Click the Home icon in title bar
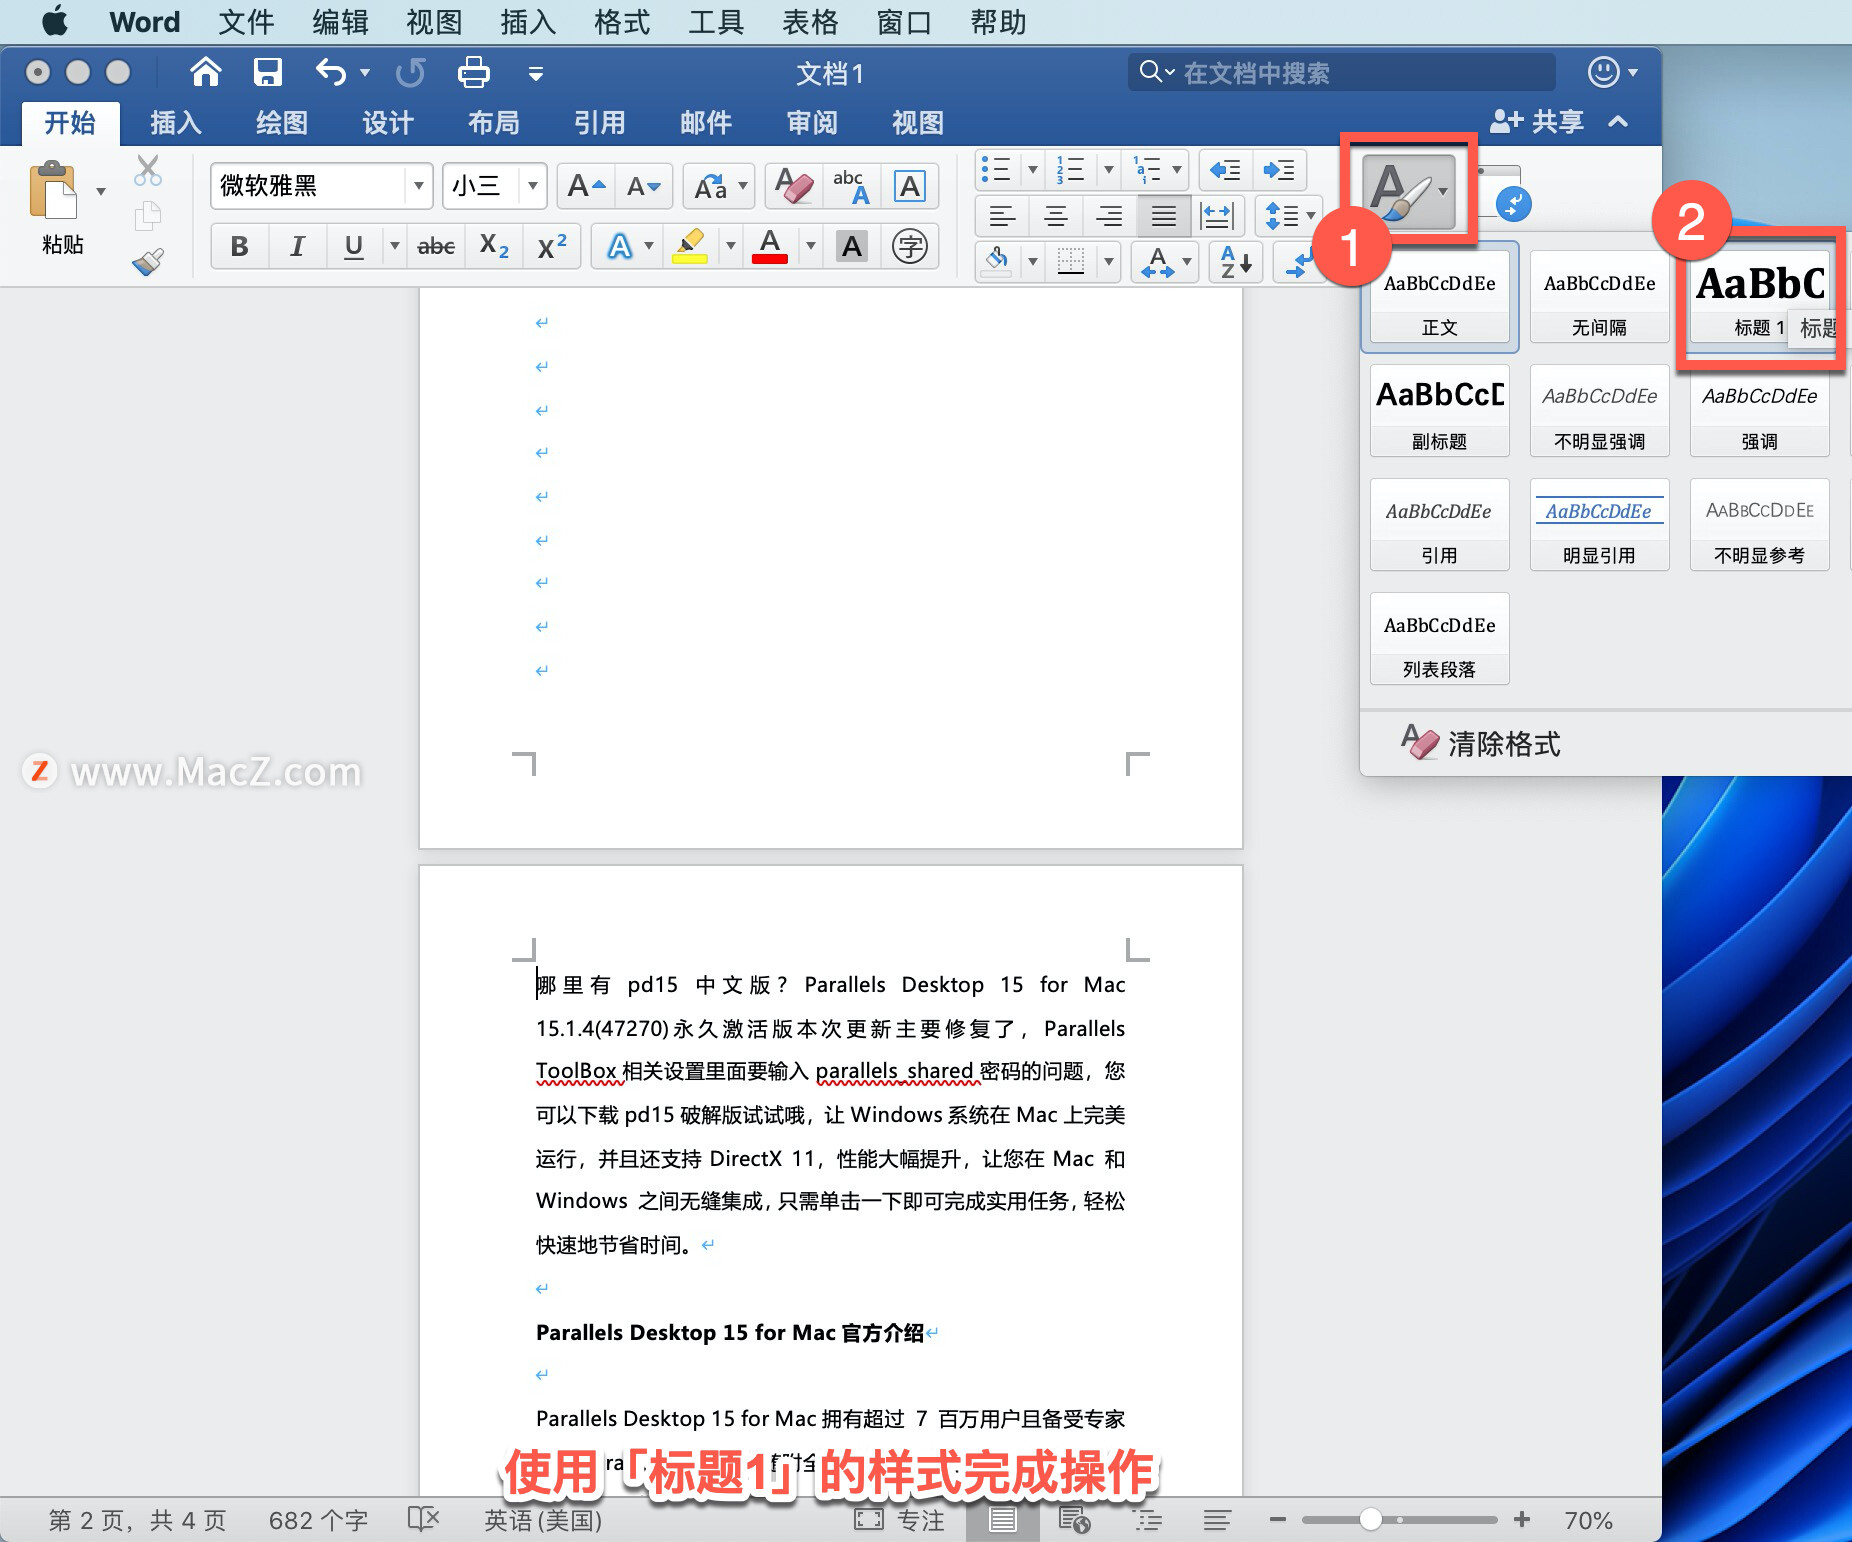 205,72
